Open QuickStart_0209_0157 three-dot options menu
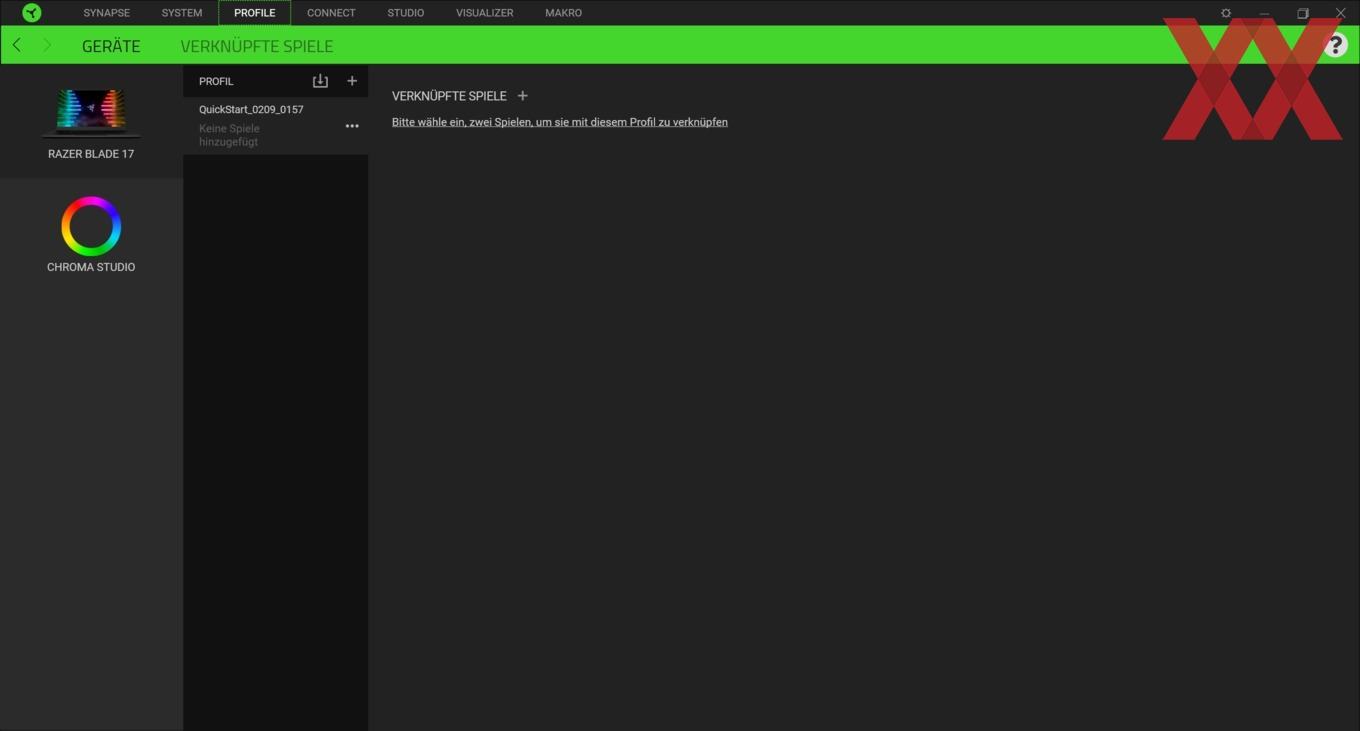The image size is (1360, 731). click(x=352, y=126)
